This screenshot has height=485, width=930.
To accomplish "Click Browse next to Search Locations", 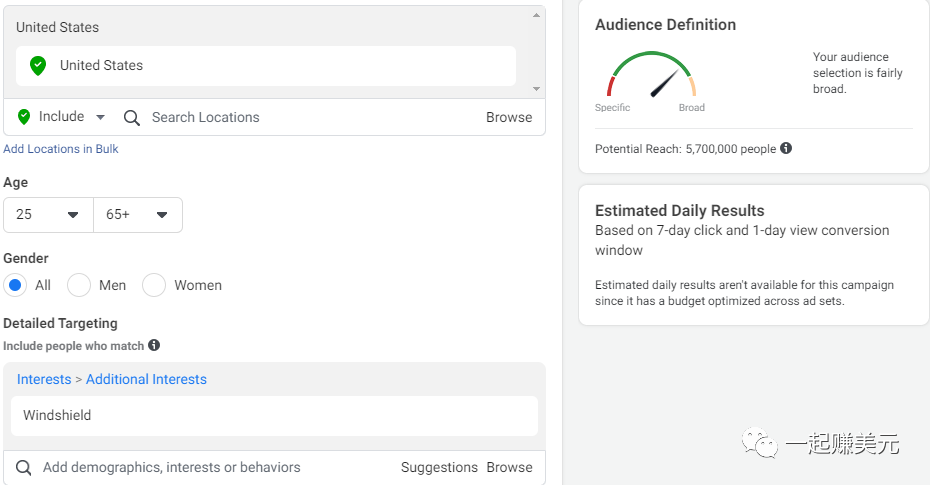I will point(509,117).
